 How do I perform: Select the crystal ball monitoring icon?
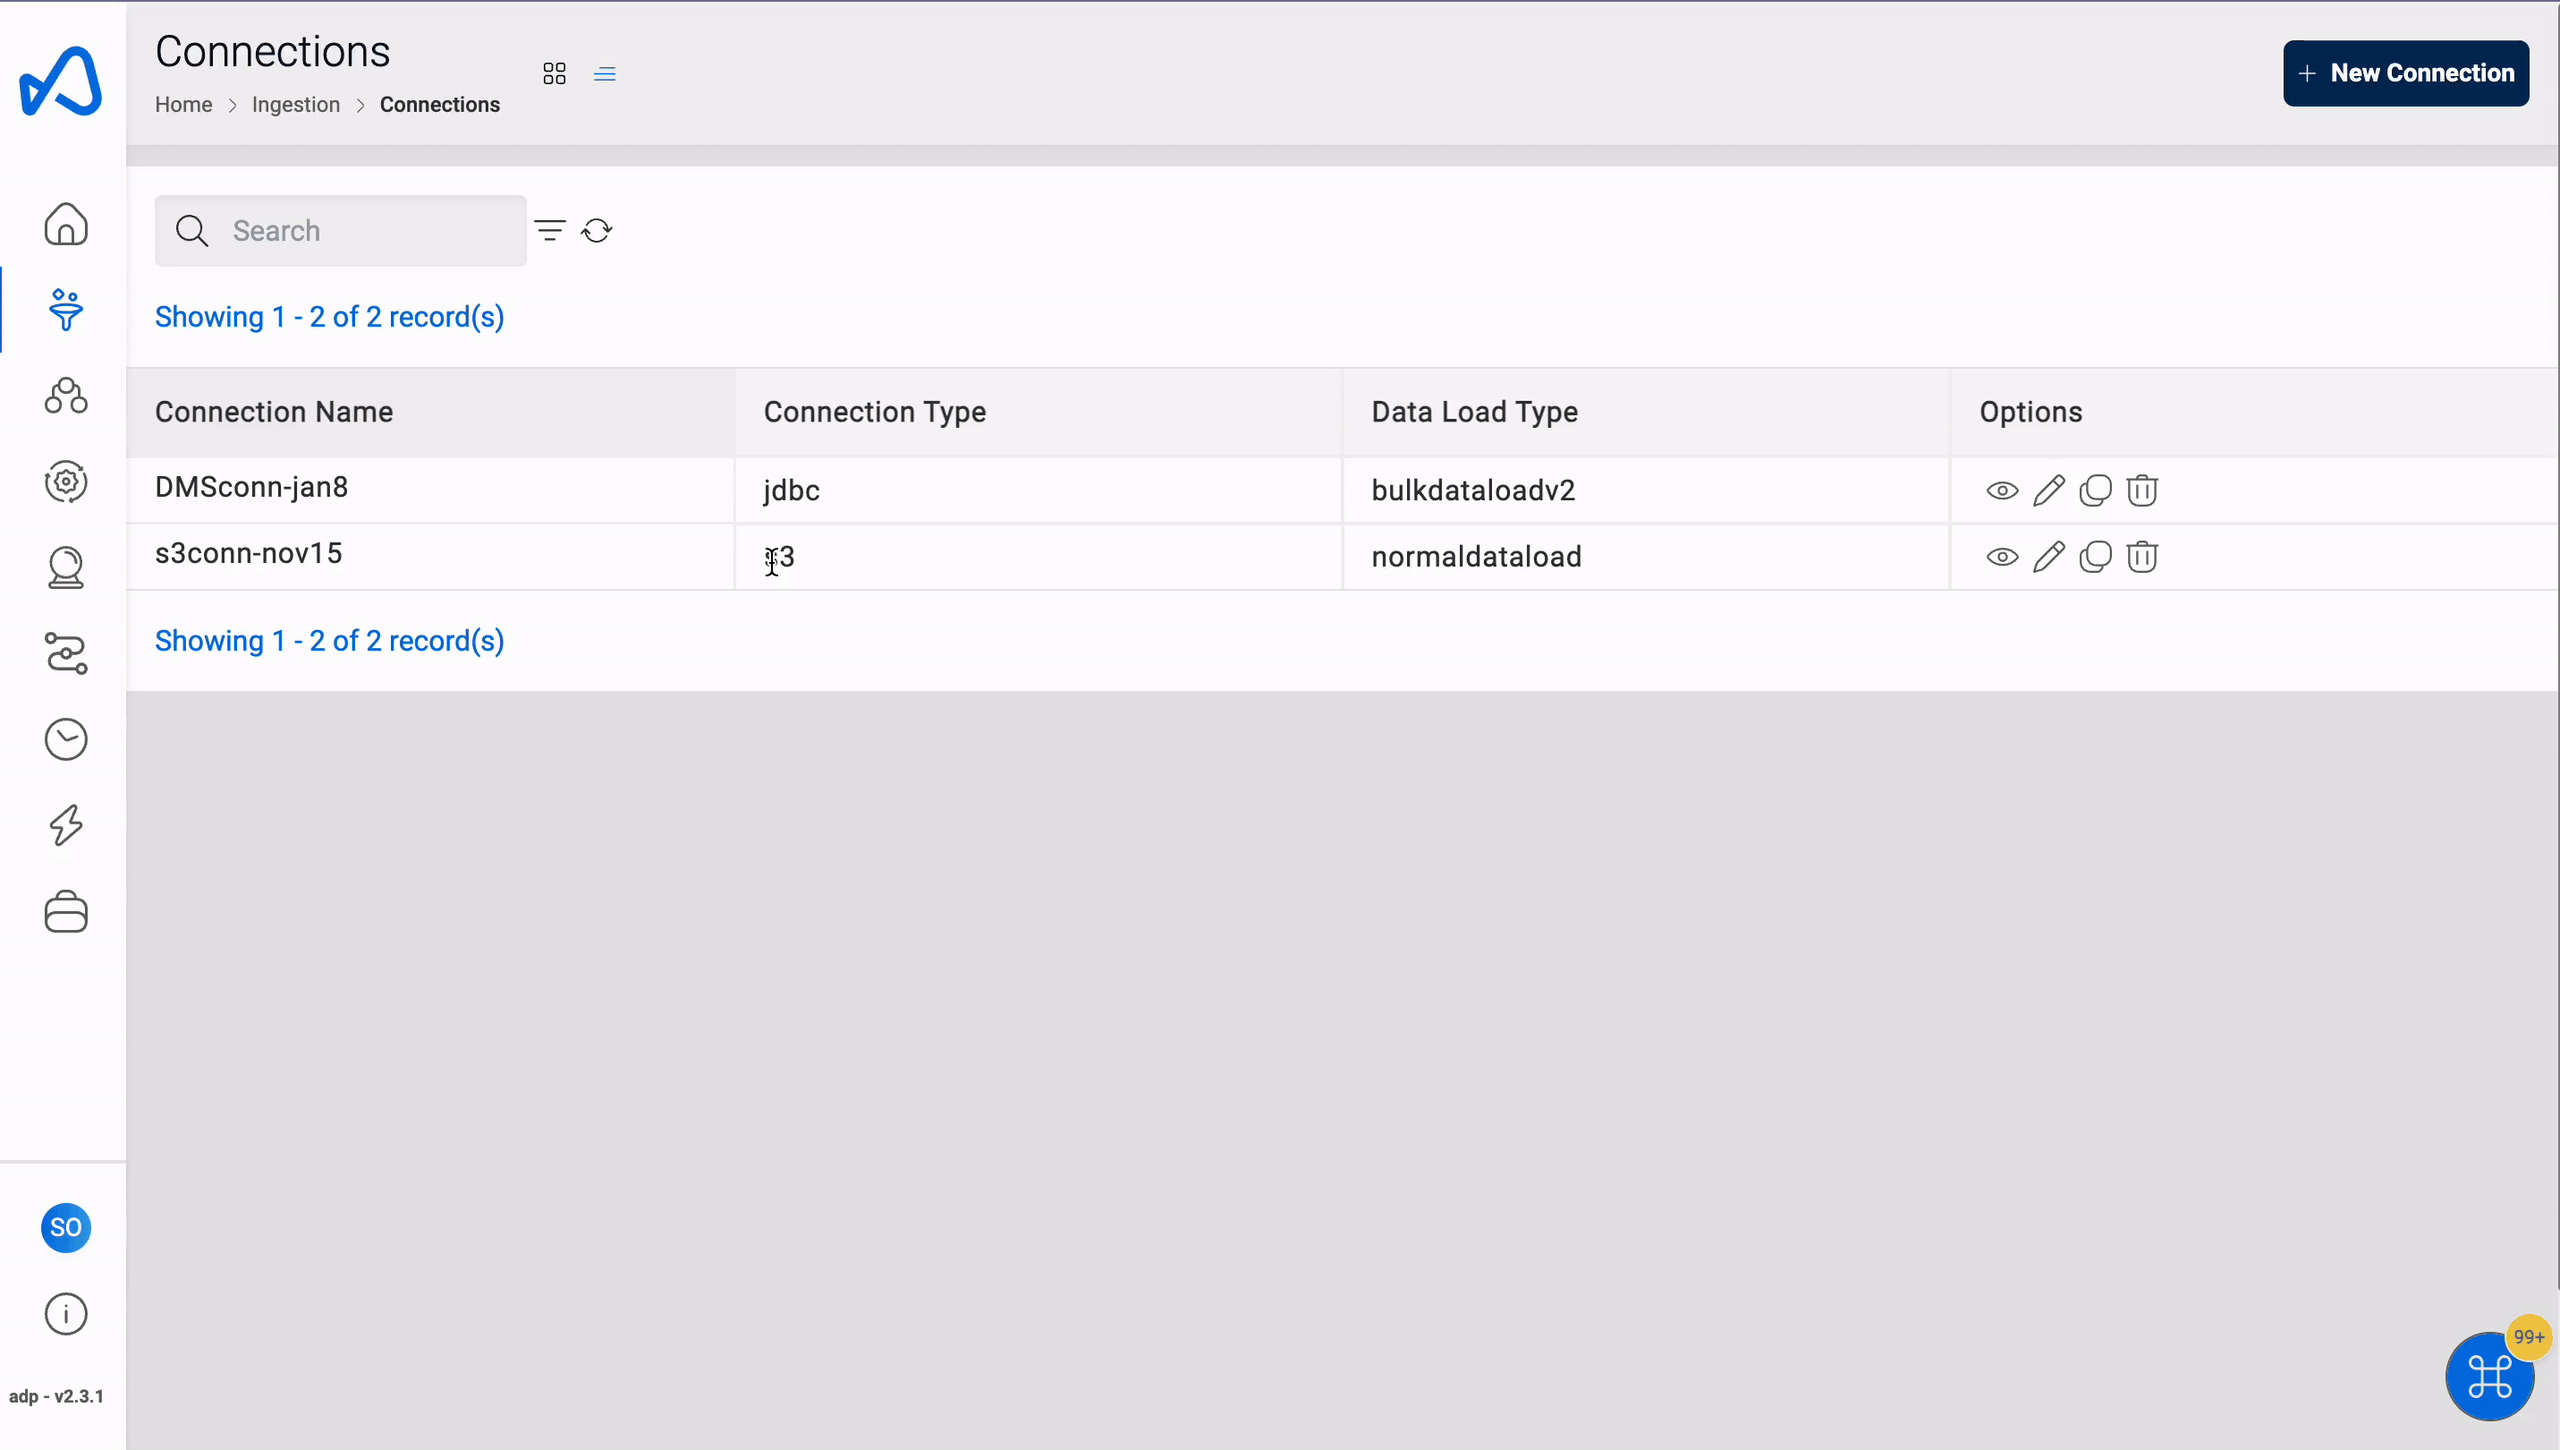coord(64,568)
